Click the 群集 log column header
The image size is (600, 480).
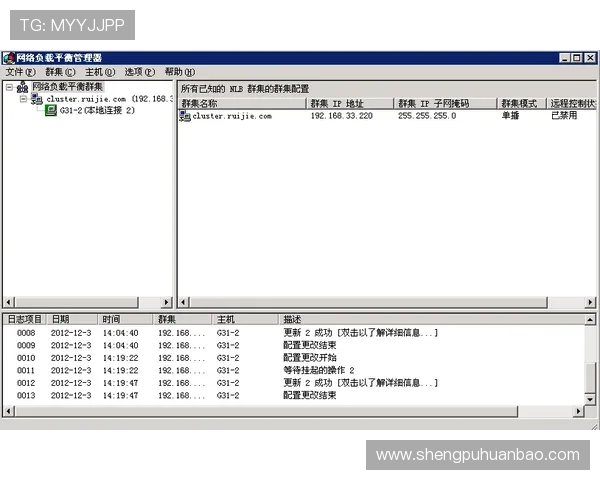182,319
